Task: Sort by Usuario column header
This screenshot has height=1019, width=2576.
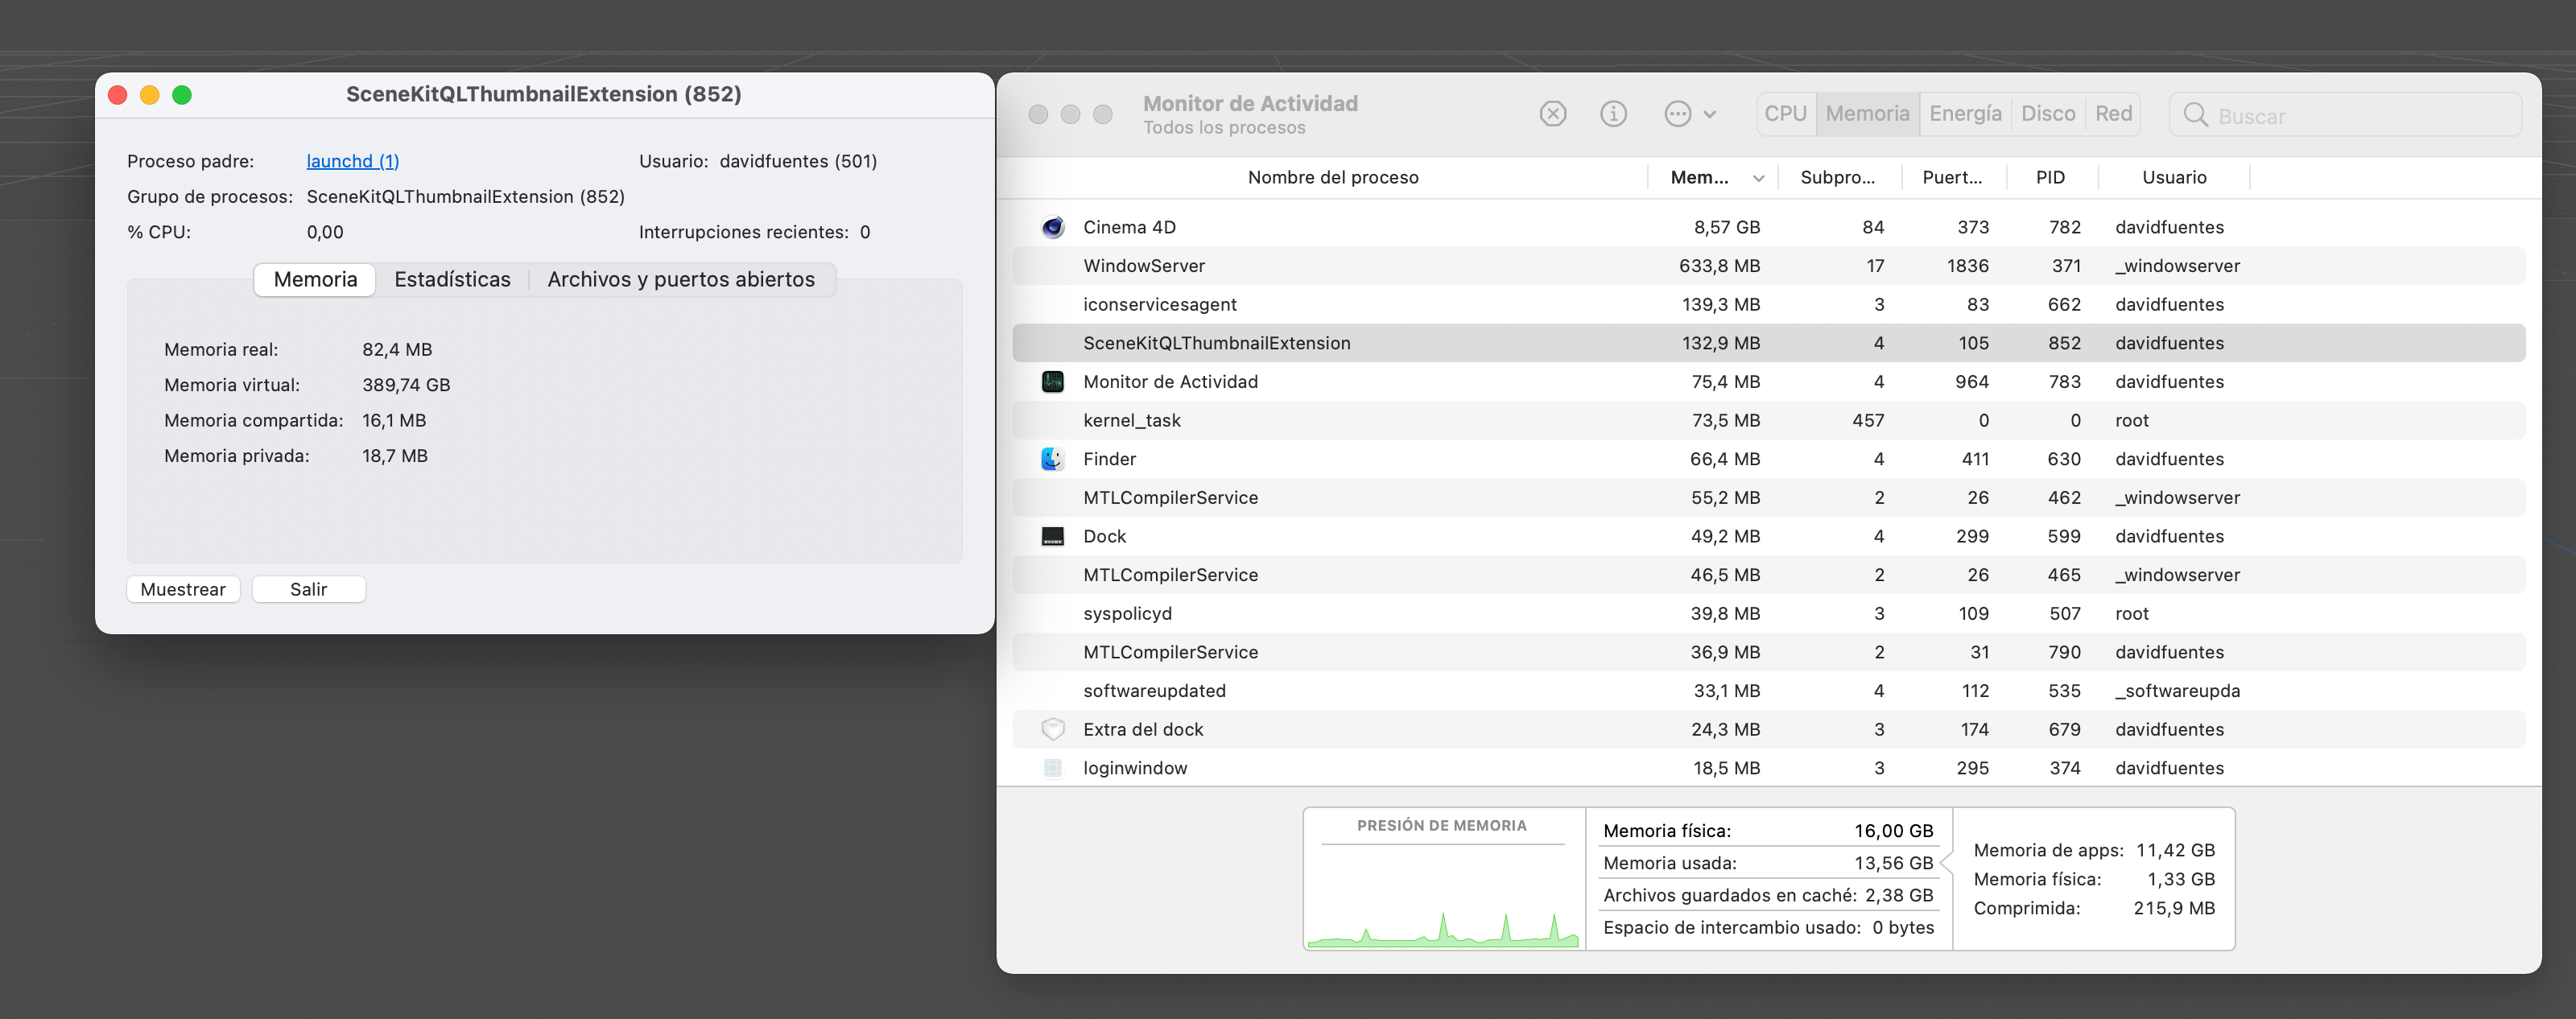Action: [2174, 177]
